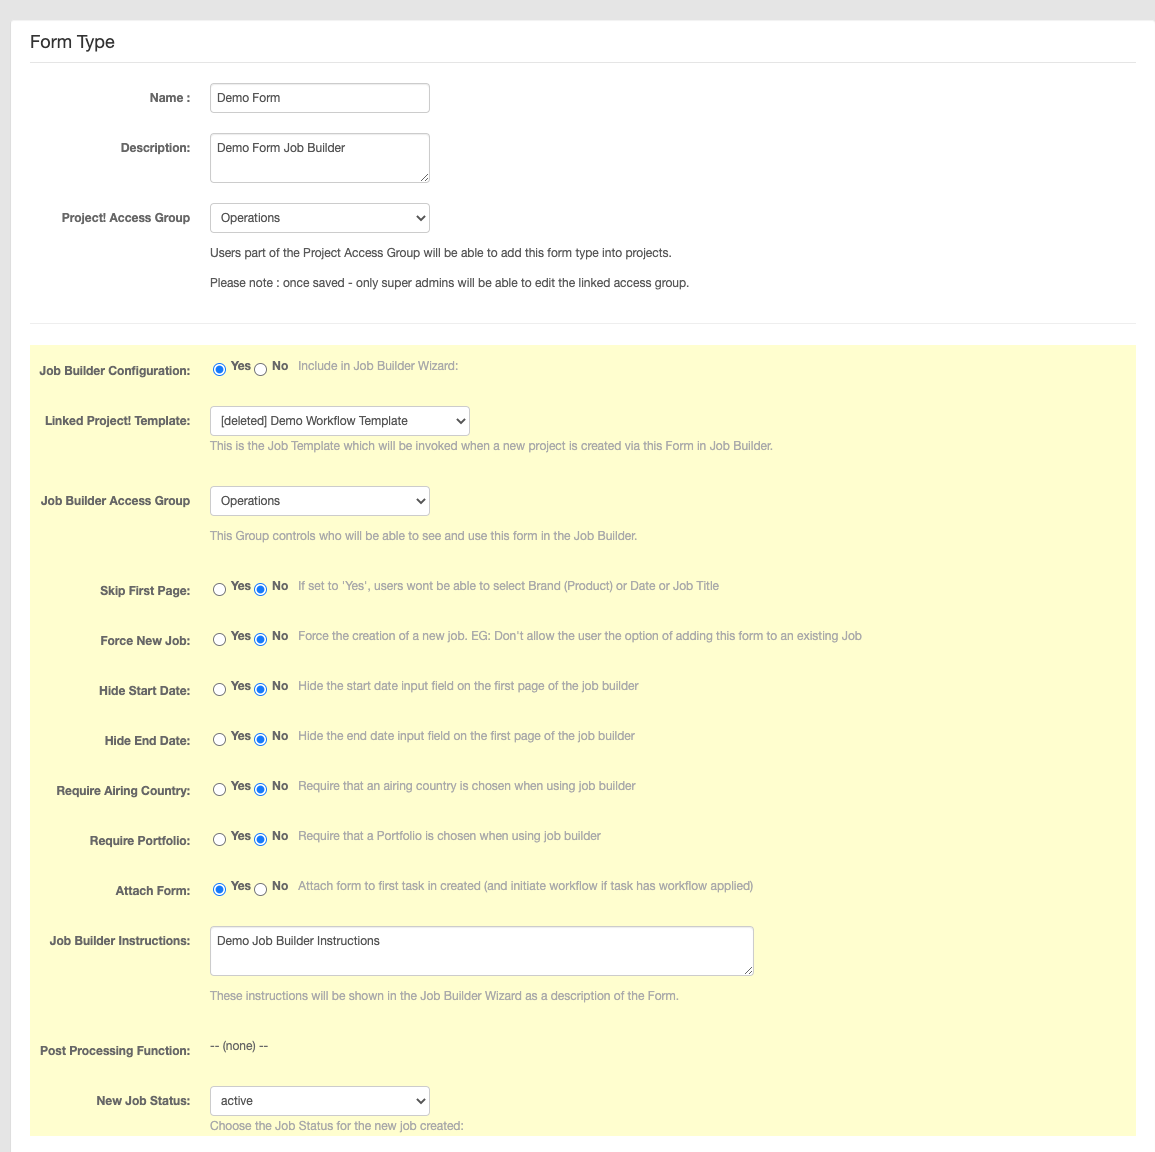
Task: Select No for Skip First Page
Action: pos(261,589)
